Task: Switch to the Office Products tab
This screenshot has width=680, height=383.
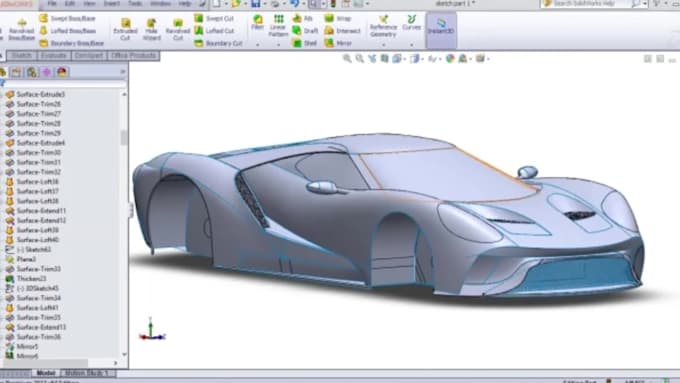Action: 134,56
